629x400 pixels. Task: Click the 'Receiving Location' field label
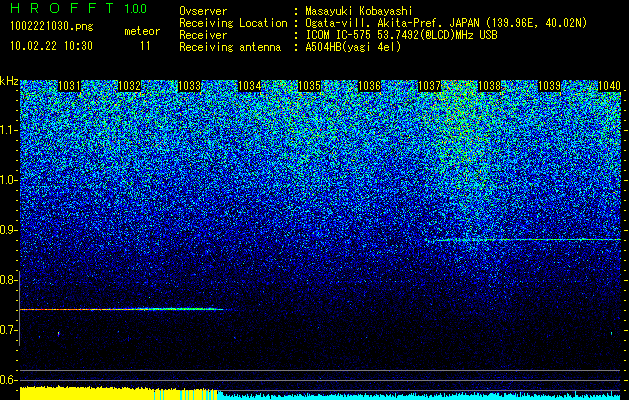233,23
